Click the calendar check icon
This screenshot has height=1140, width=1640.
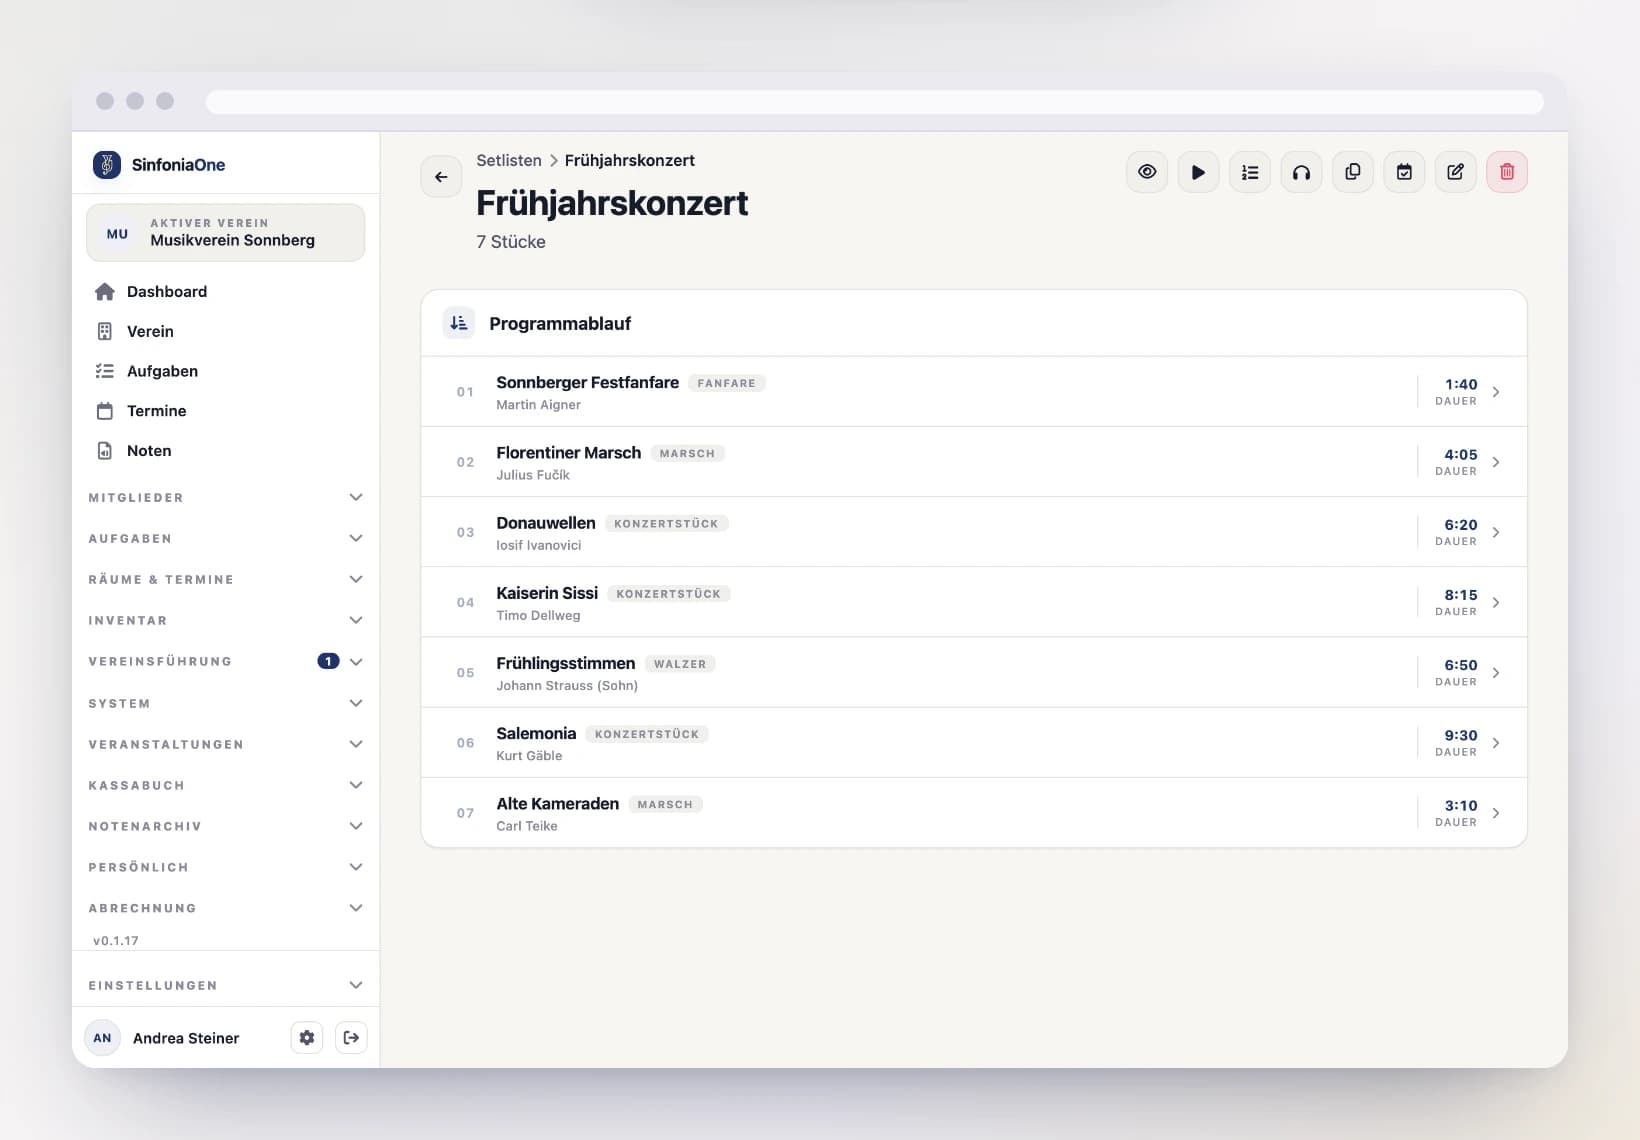pos(1404,172)
